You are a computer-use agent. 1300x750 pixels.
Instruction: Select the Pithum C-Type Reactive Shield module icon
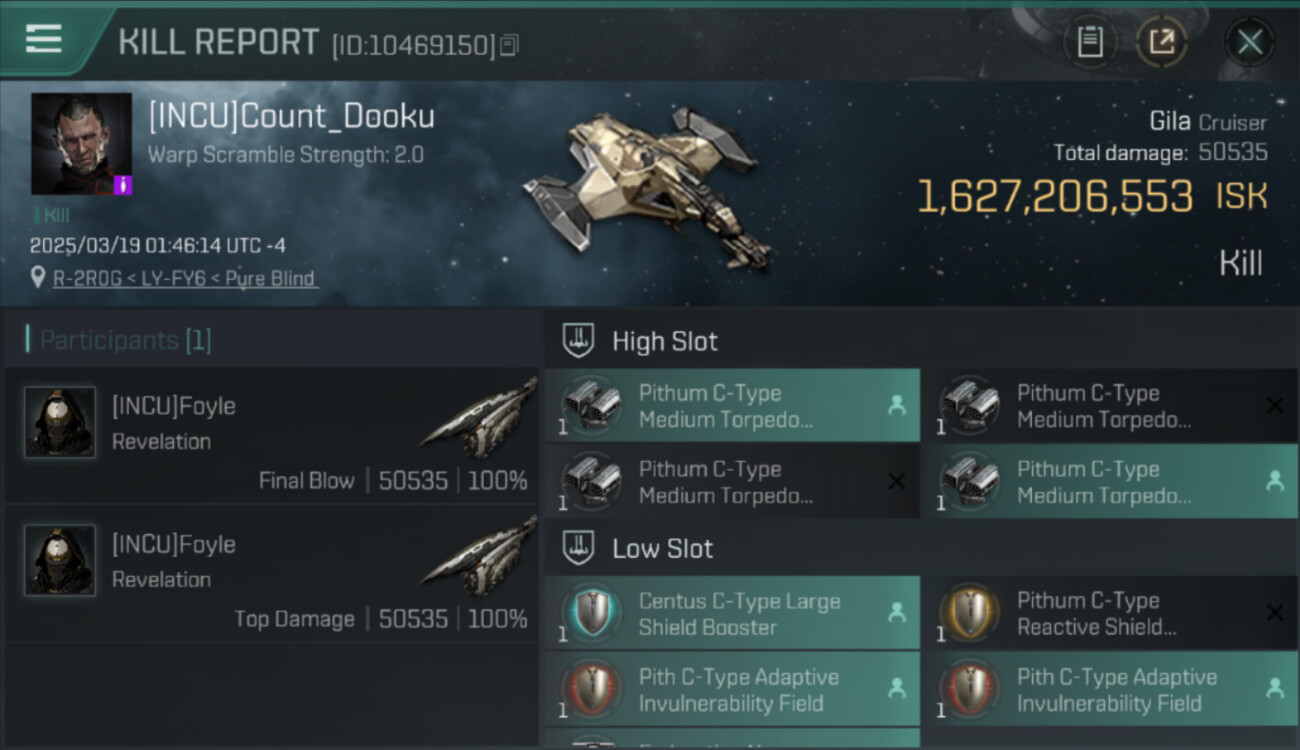point(968,612)
